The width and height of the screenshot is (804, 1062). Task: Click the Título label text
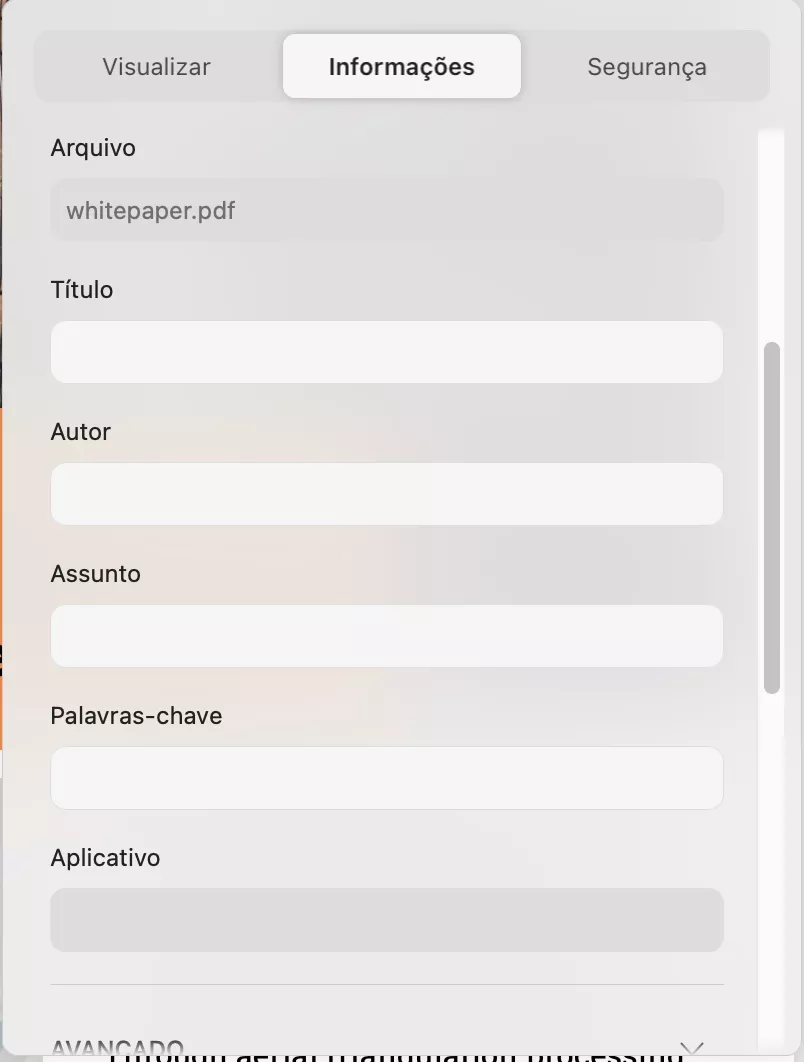pos(82,290)
